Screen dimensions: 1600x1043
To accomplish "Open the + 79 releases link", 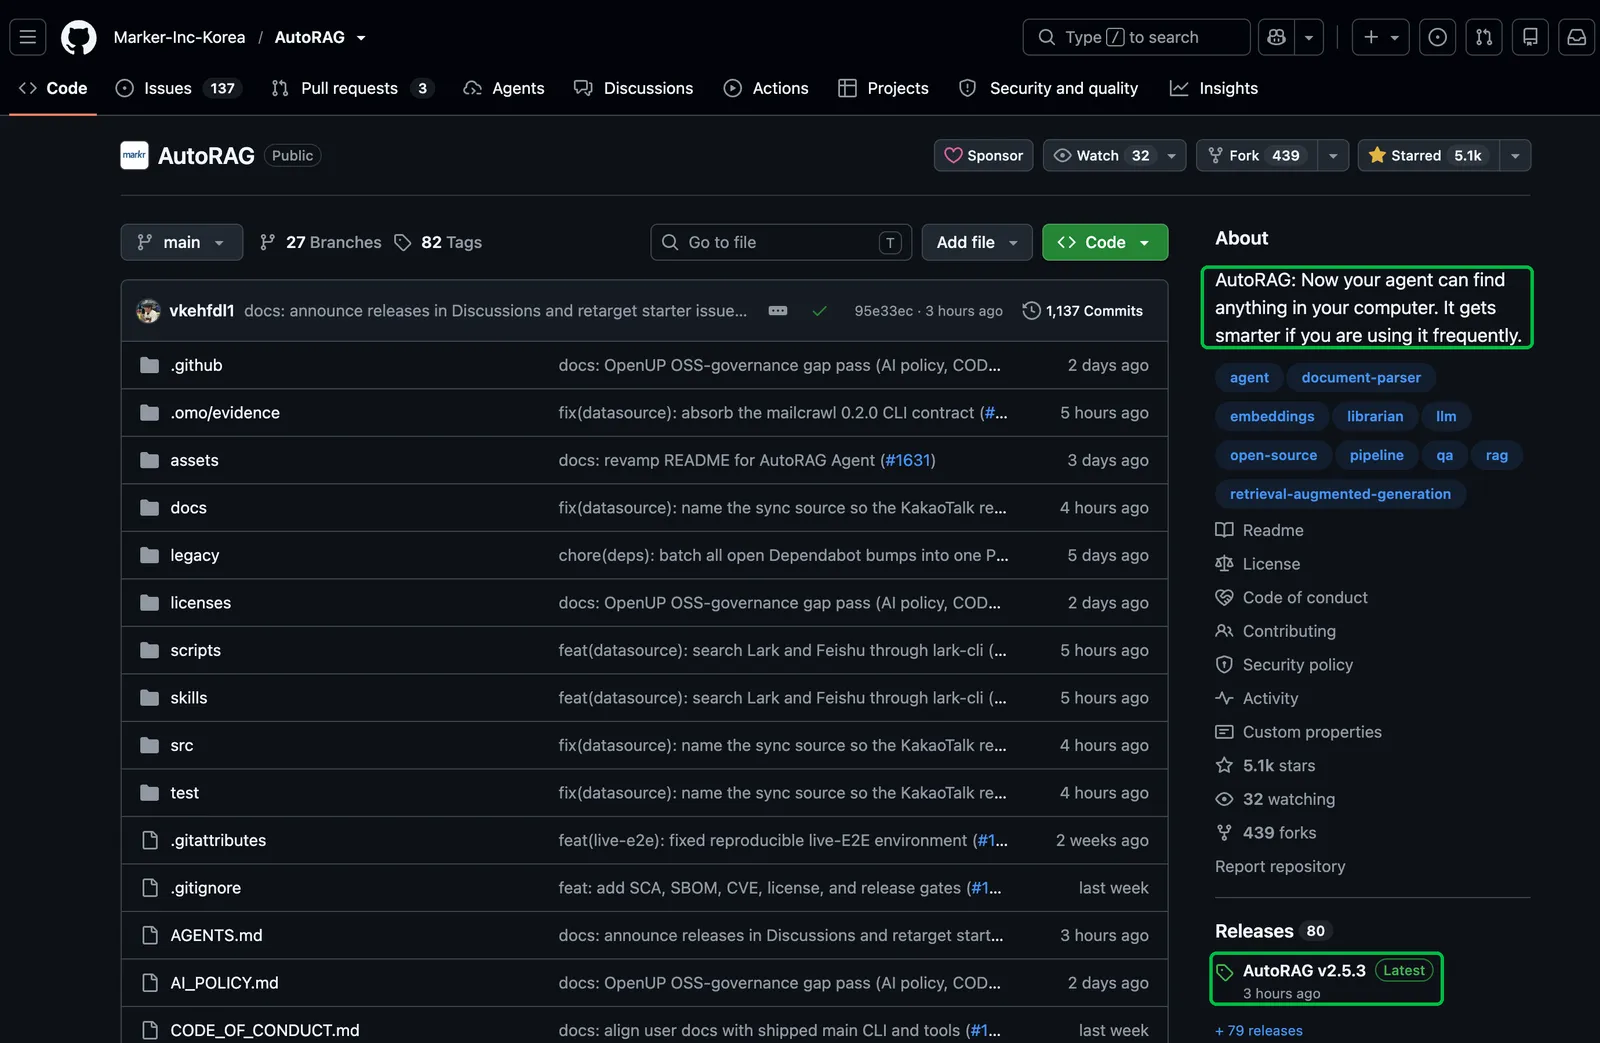I will (x=1259, y=1031).
